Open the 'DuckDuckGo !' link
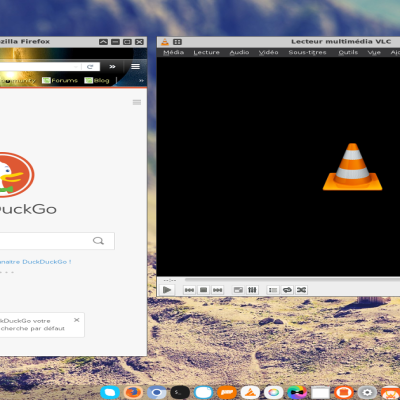Image resolution: width=400 pixels, height=400 pixels. 36,262
